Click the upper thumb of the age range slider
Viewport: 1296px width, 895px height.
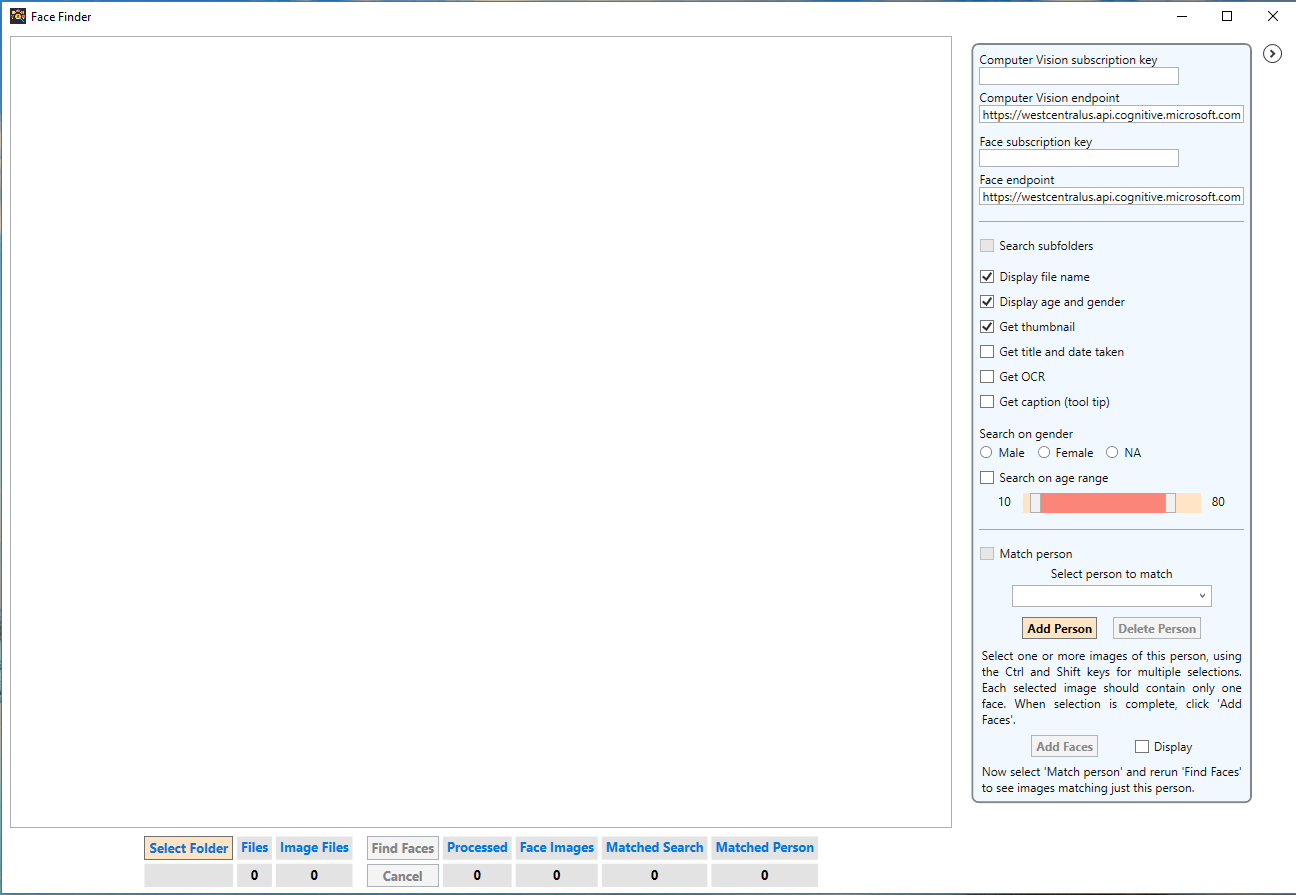[x=1170, y=503]
